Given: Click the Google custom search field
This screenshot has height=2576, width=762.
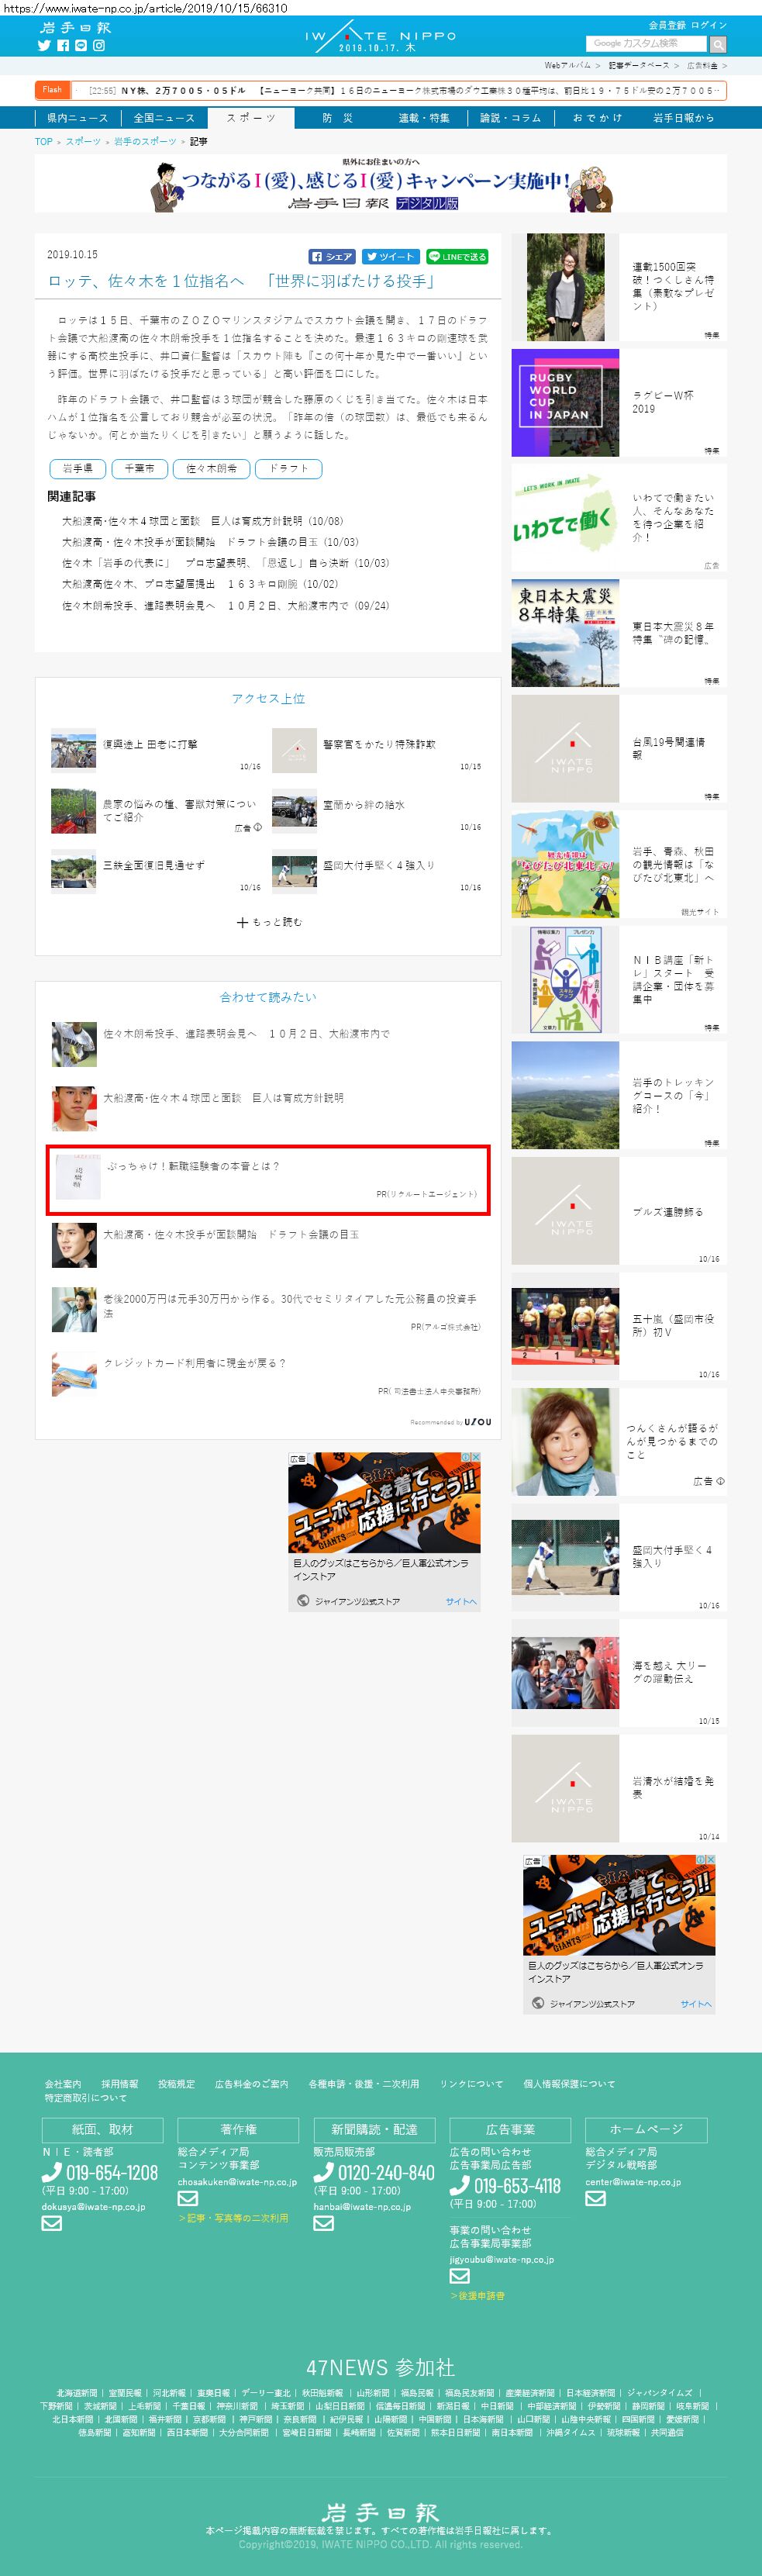Looking at the screenshot, I should pyautogui.click(x=648, y=44).
